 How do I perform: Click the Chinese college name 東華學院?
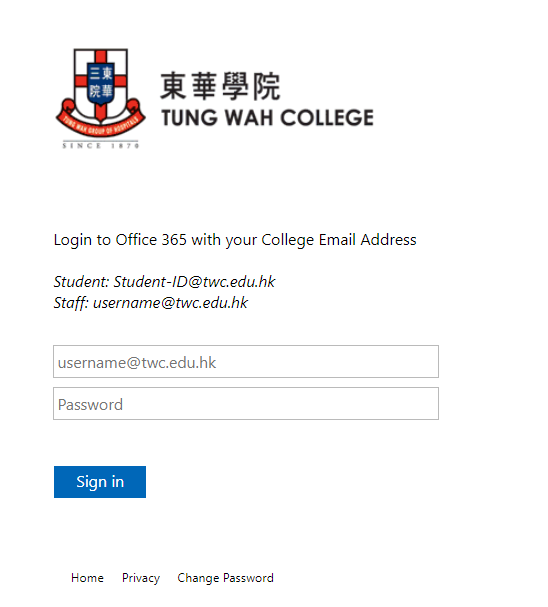(x=220, y=86)
